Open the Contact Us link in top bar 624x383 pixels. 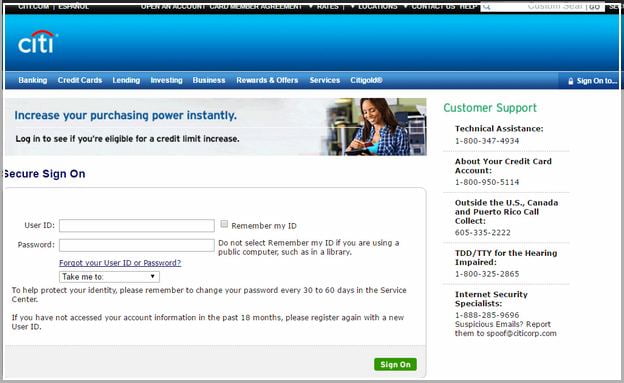point(433,6)
